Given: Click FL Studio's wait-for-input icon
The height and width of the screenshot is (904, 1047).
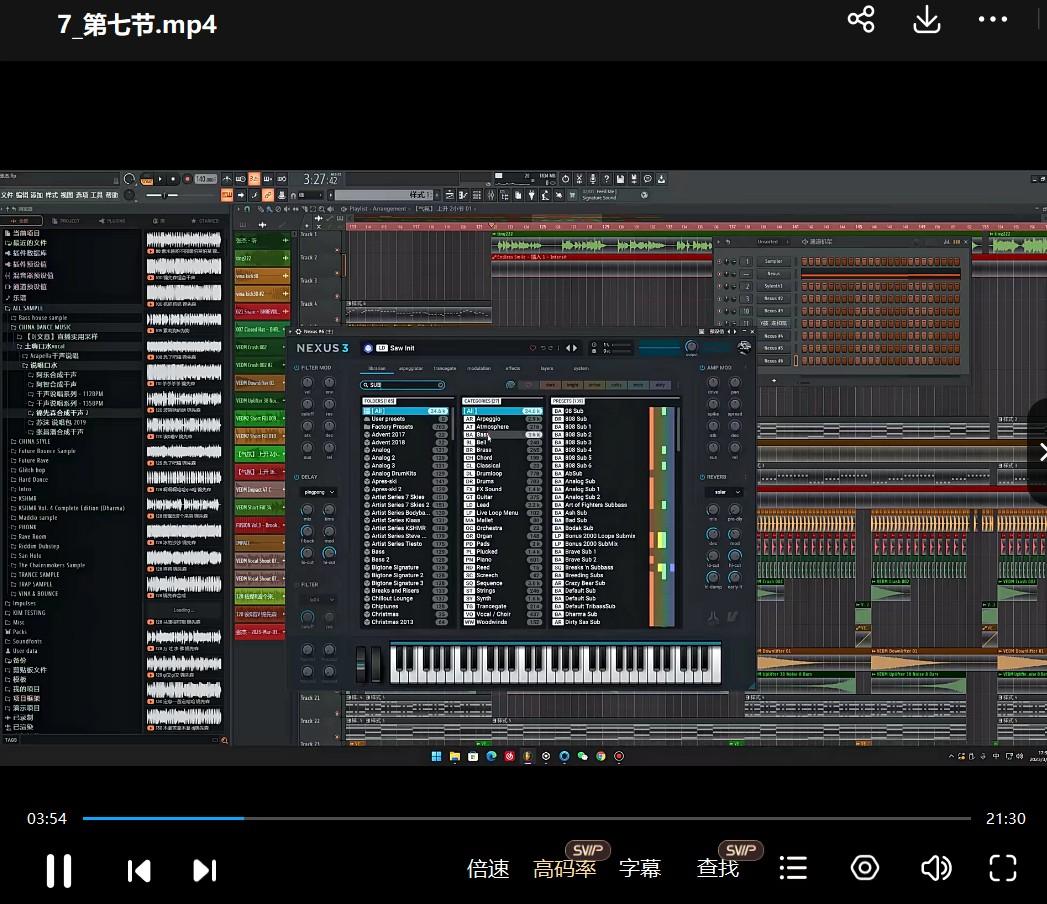Looking at the screenshot, I should tap(240, 179).
